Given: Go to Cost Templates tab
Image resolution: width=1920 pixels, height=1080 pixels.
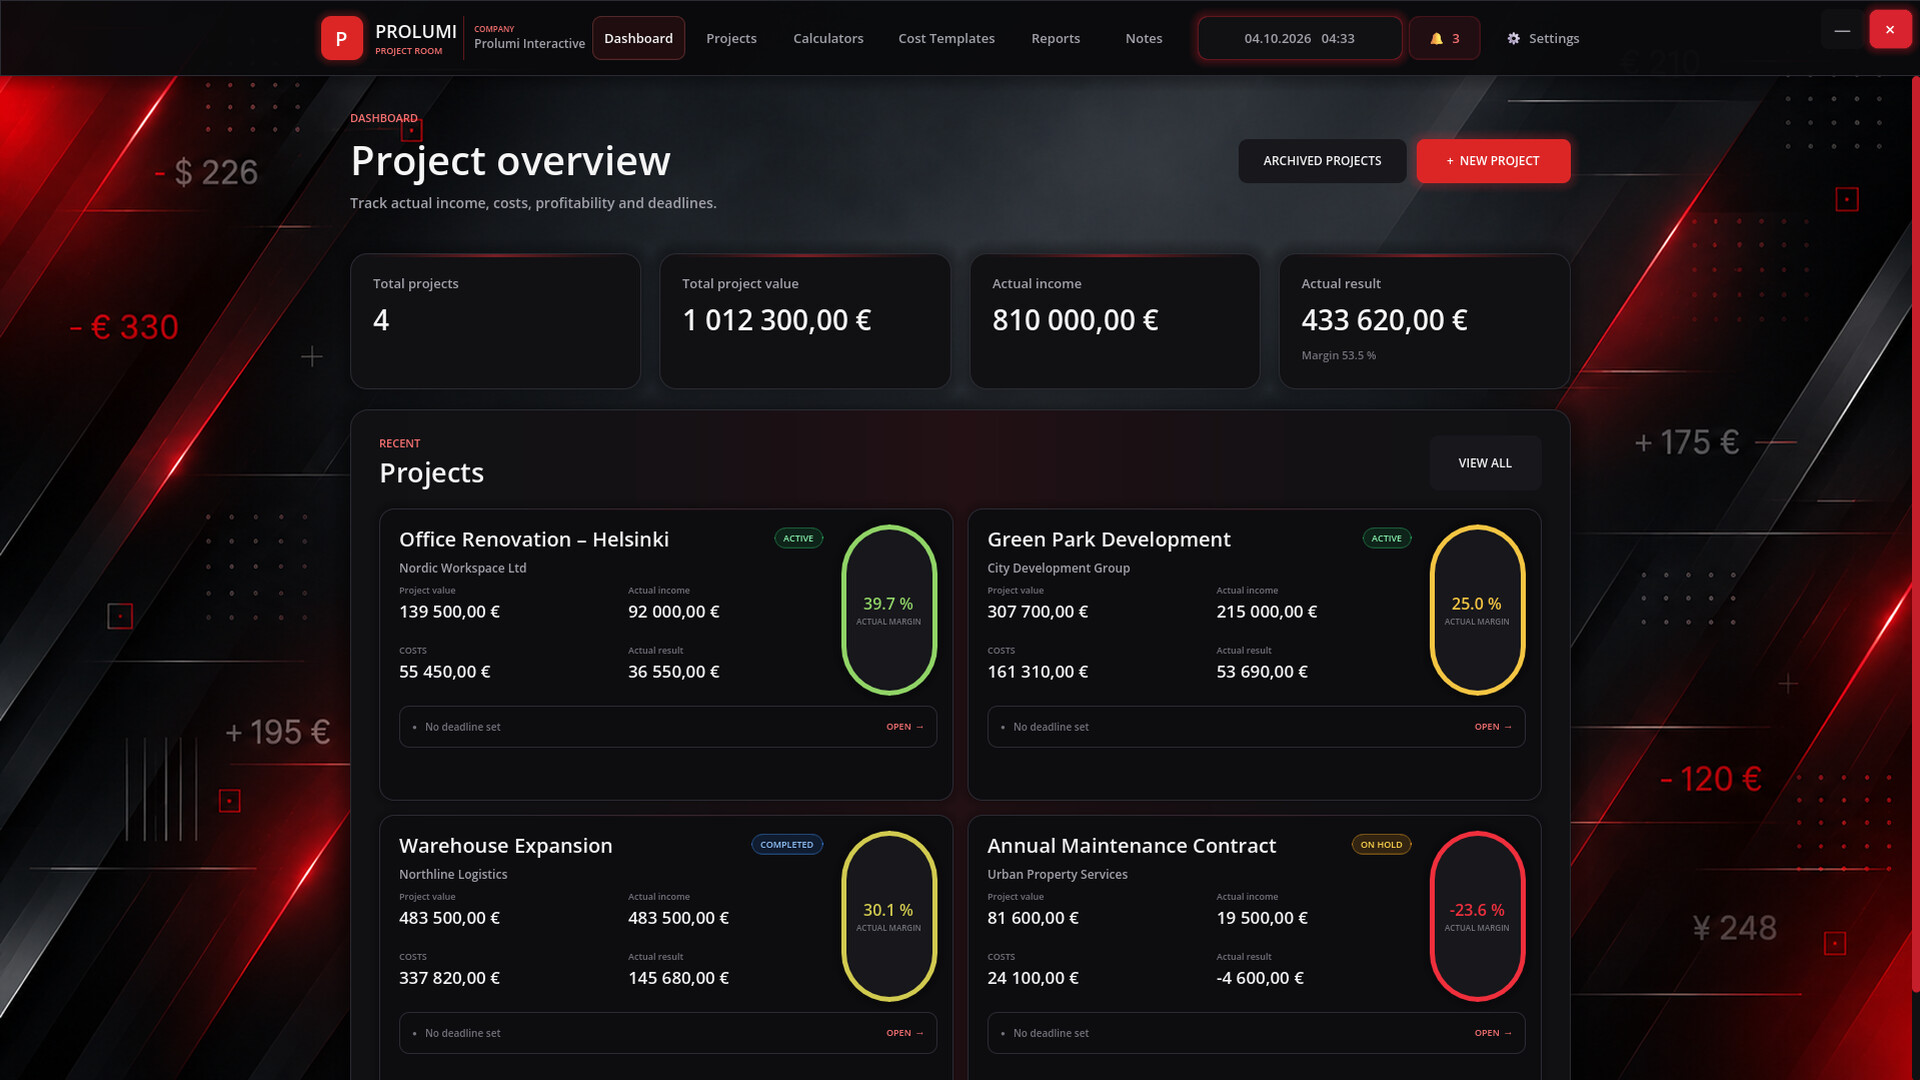Looking at the screenshot, I should click(946, 38).
